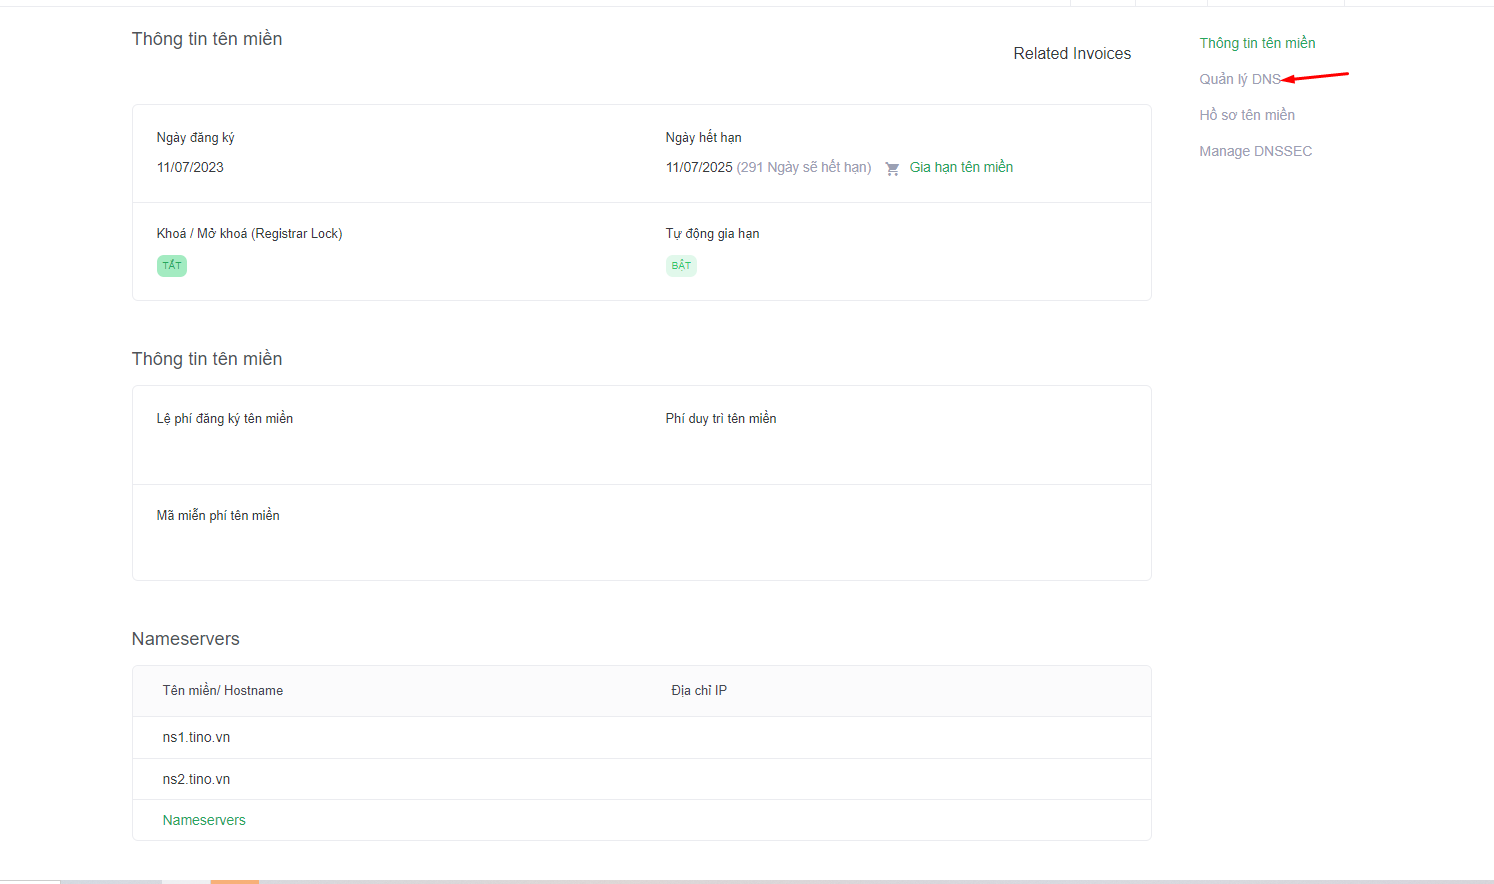Toggle the auto-renew BẬT badge
The image size is (1494, 884).
681,266
